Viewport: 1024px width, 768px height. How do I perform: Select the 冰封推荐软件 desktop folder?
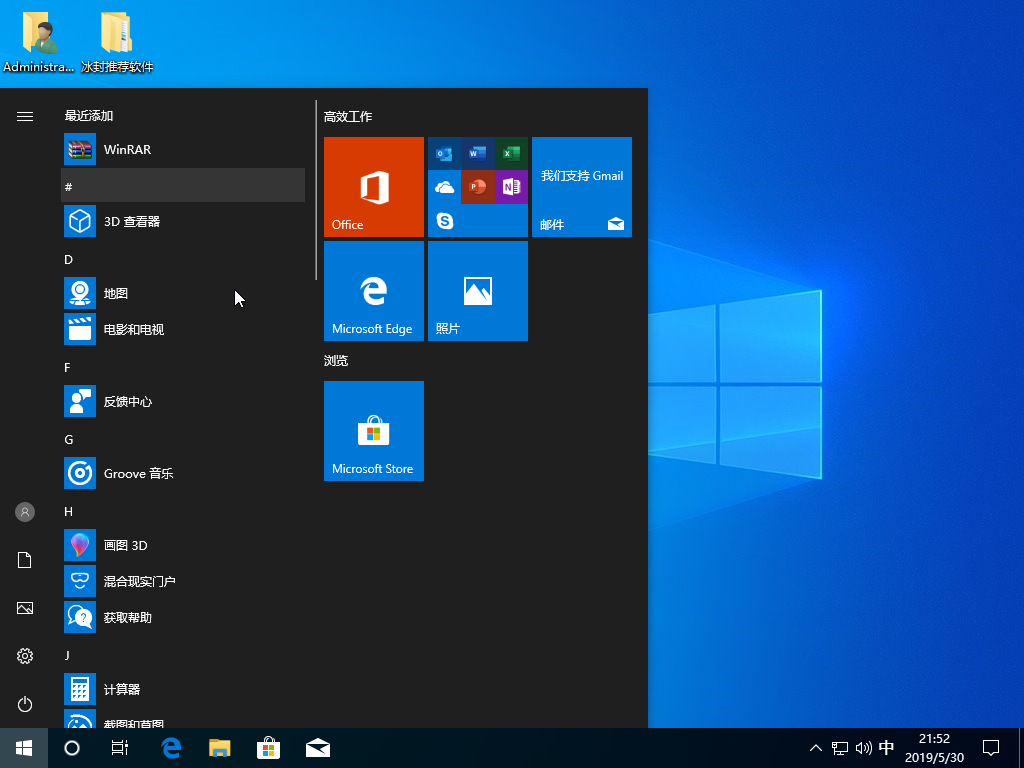click(x=117, y=40)
